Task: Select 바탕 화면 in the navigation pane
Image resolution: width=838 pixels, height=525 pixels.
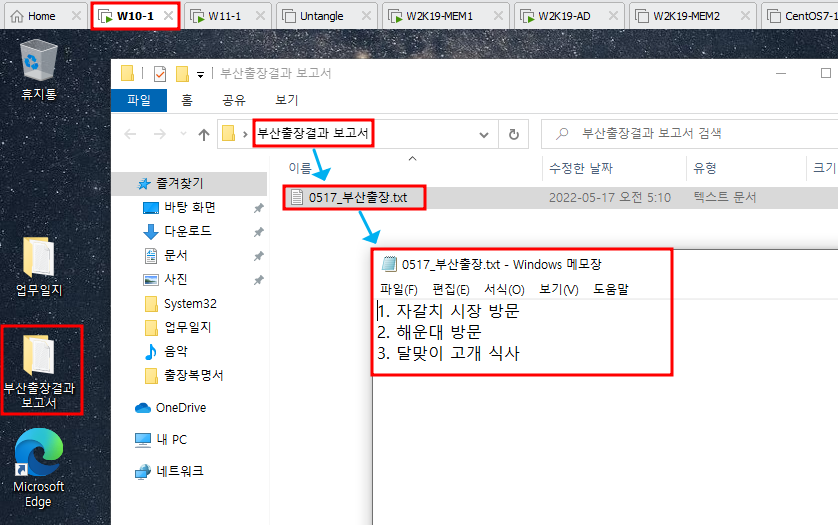Action: tap(189, 207)
